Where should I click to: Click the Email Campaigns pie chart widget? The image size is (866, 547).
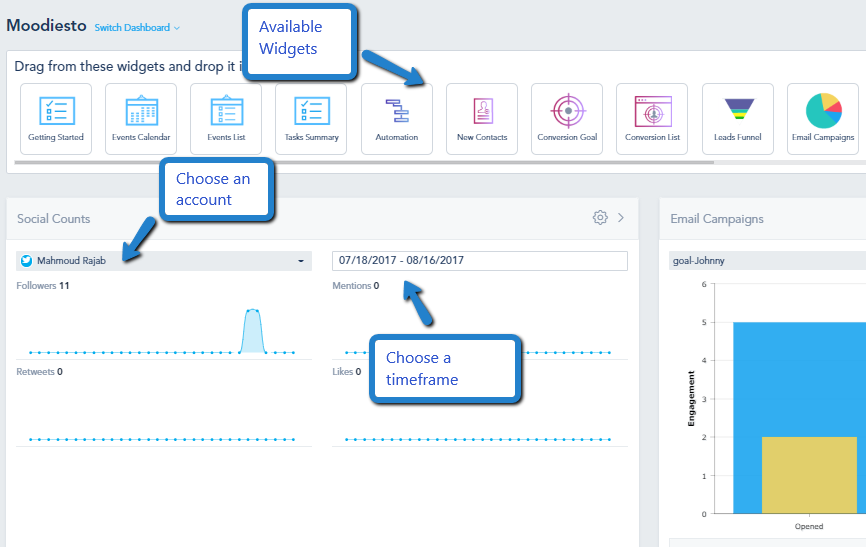pos(823,119)
